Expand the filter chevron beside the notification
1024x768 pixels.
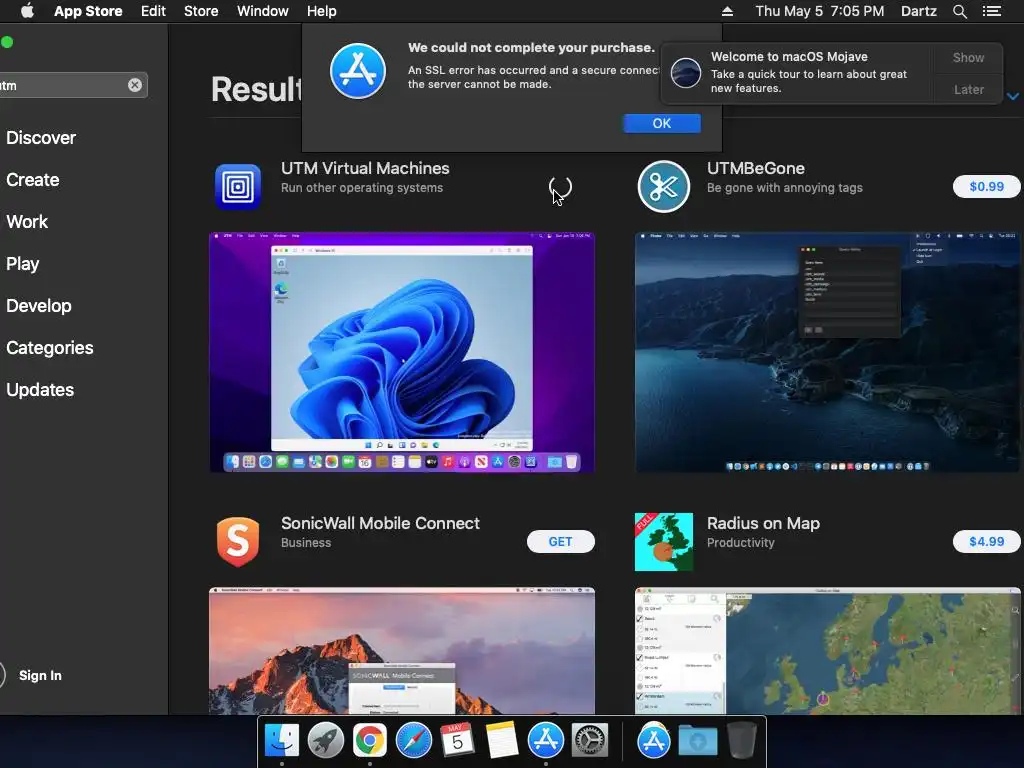coord(1012,96)
